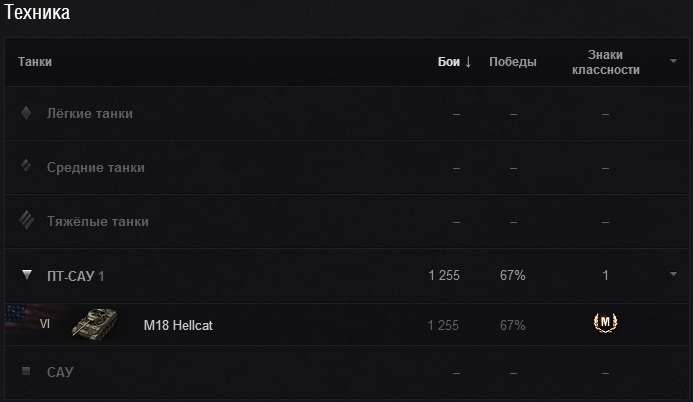693x402 pixels.
Task: Expand the Тяжёлые танки row
Action: click(x=98, y=221)
